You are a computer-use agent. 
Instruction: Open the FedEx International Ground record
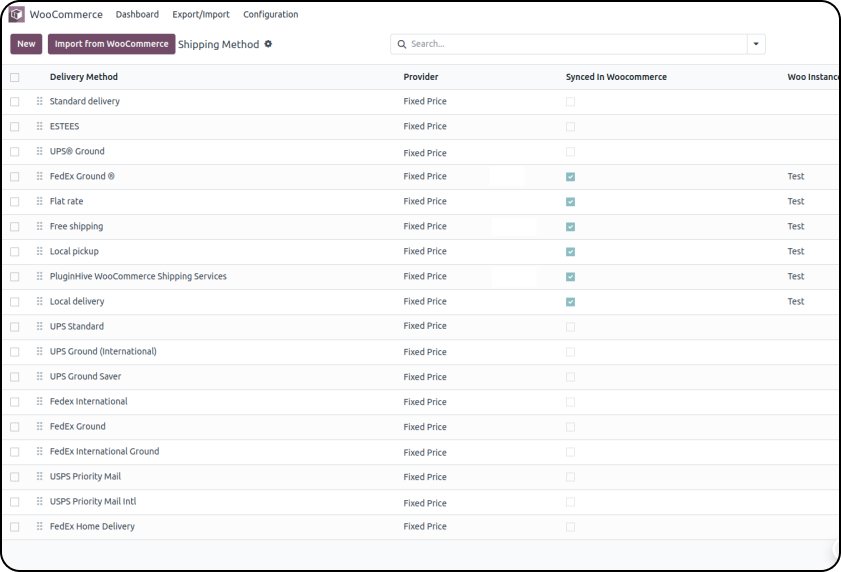tap(105, 451)
